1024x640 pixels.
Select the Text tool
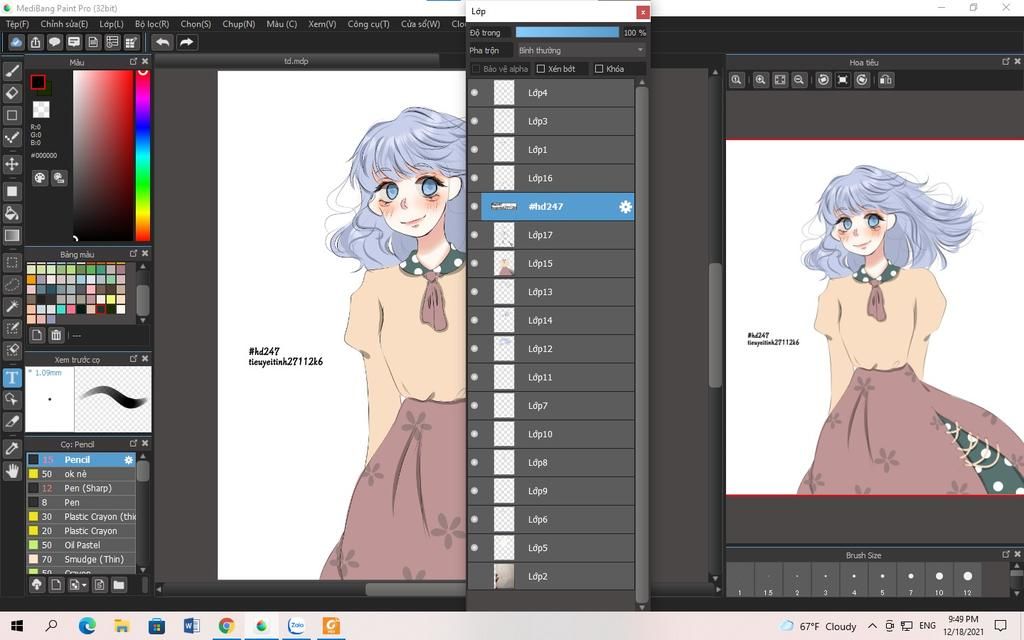click(12, 377)
